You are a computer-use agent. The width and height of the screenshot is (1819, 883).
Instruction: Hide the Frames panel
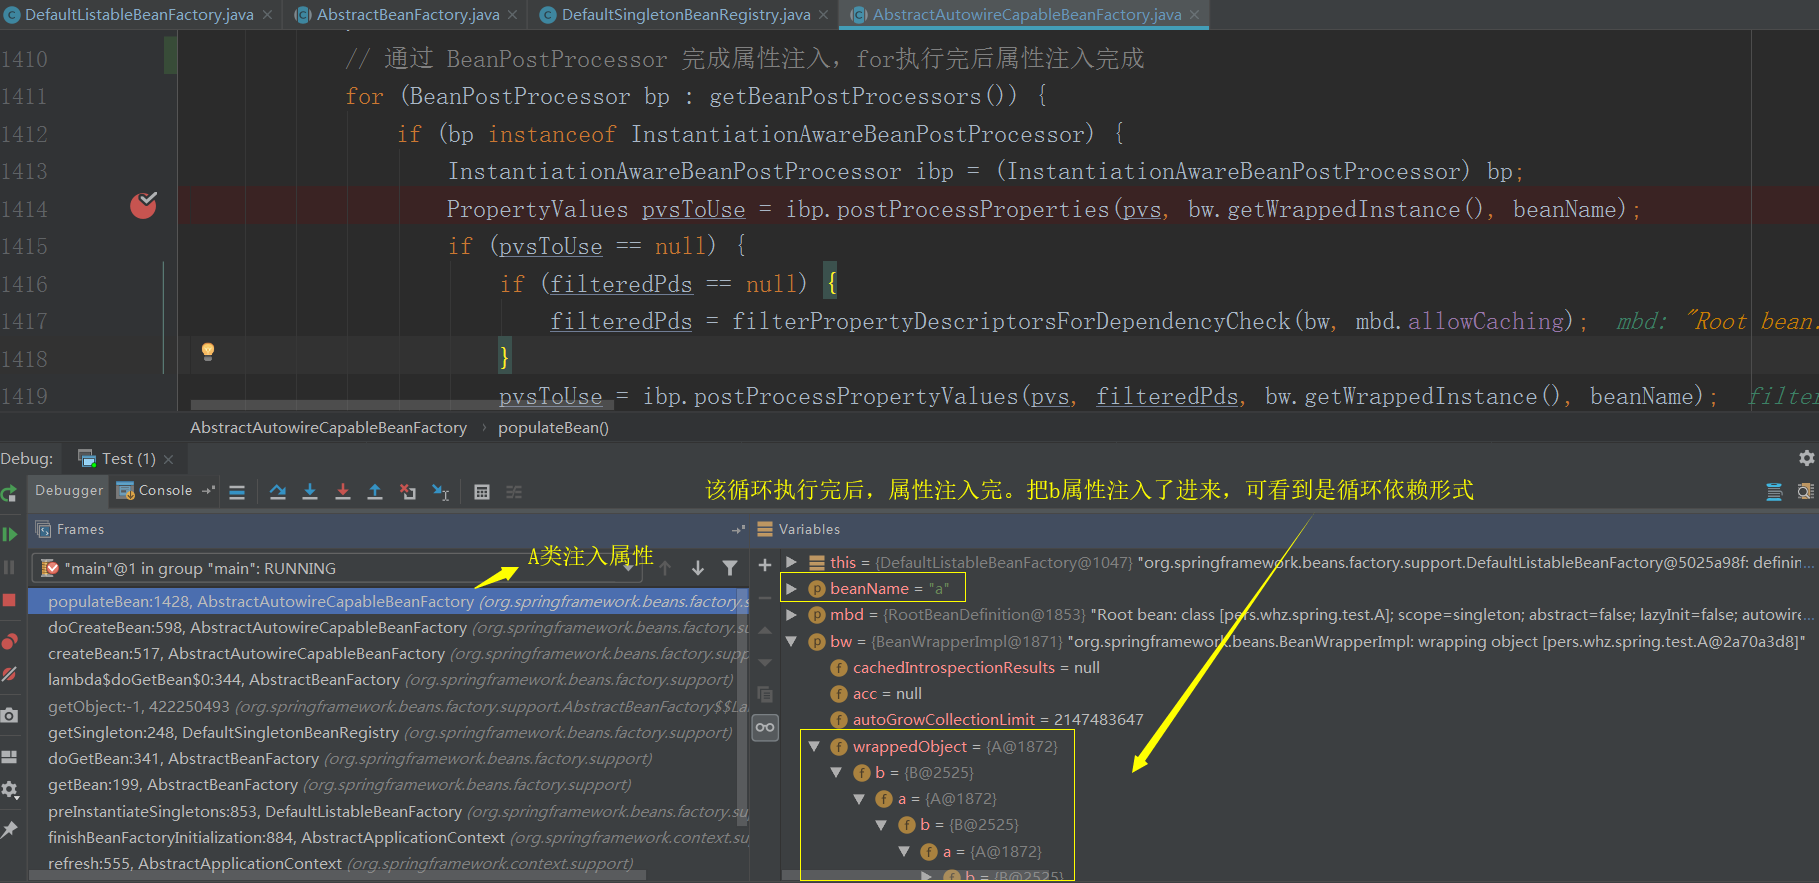coord(738,530)
